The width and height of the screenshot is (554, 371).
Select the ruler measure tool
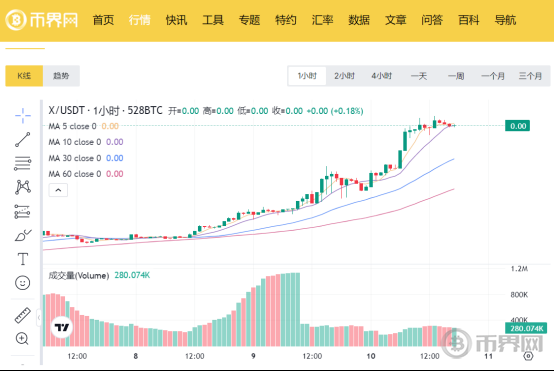23,316
